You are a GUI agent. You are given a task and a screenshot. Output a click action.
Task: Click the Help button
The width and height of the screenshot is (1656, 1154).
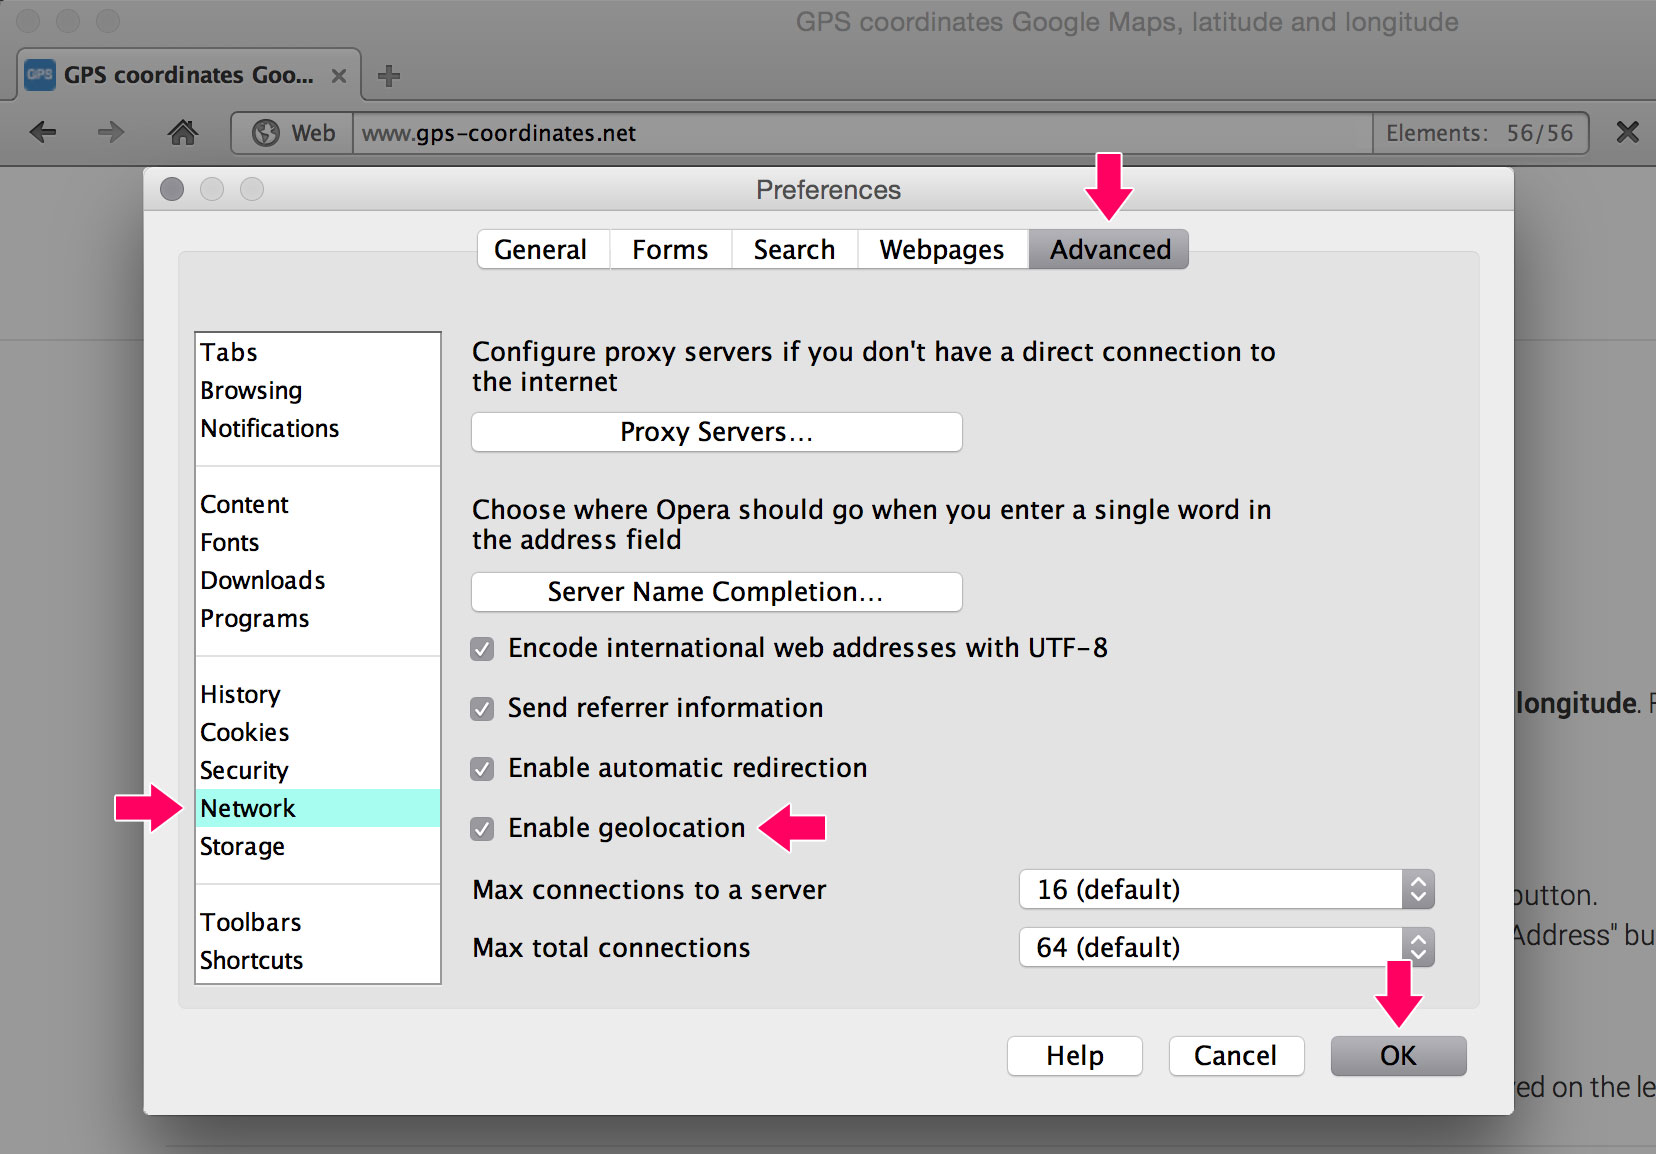1075,1056
